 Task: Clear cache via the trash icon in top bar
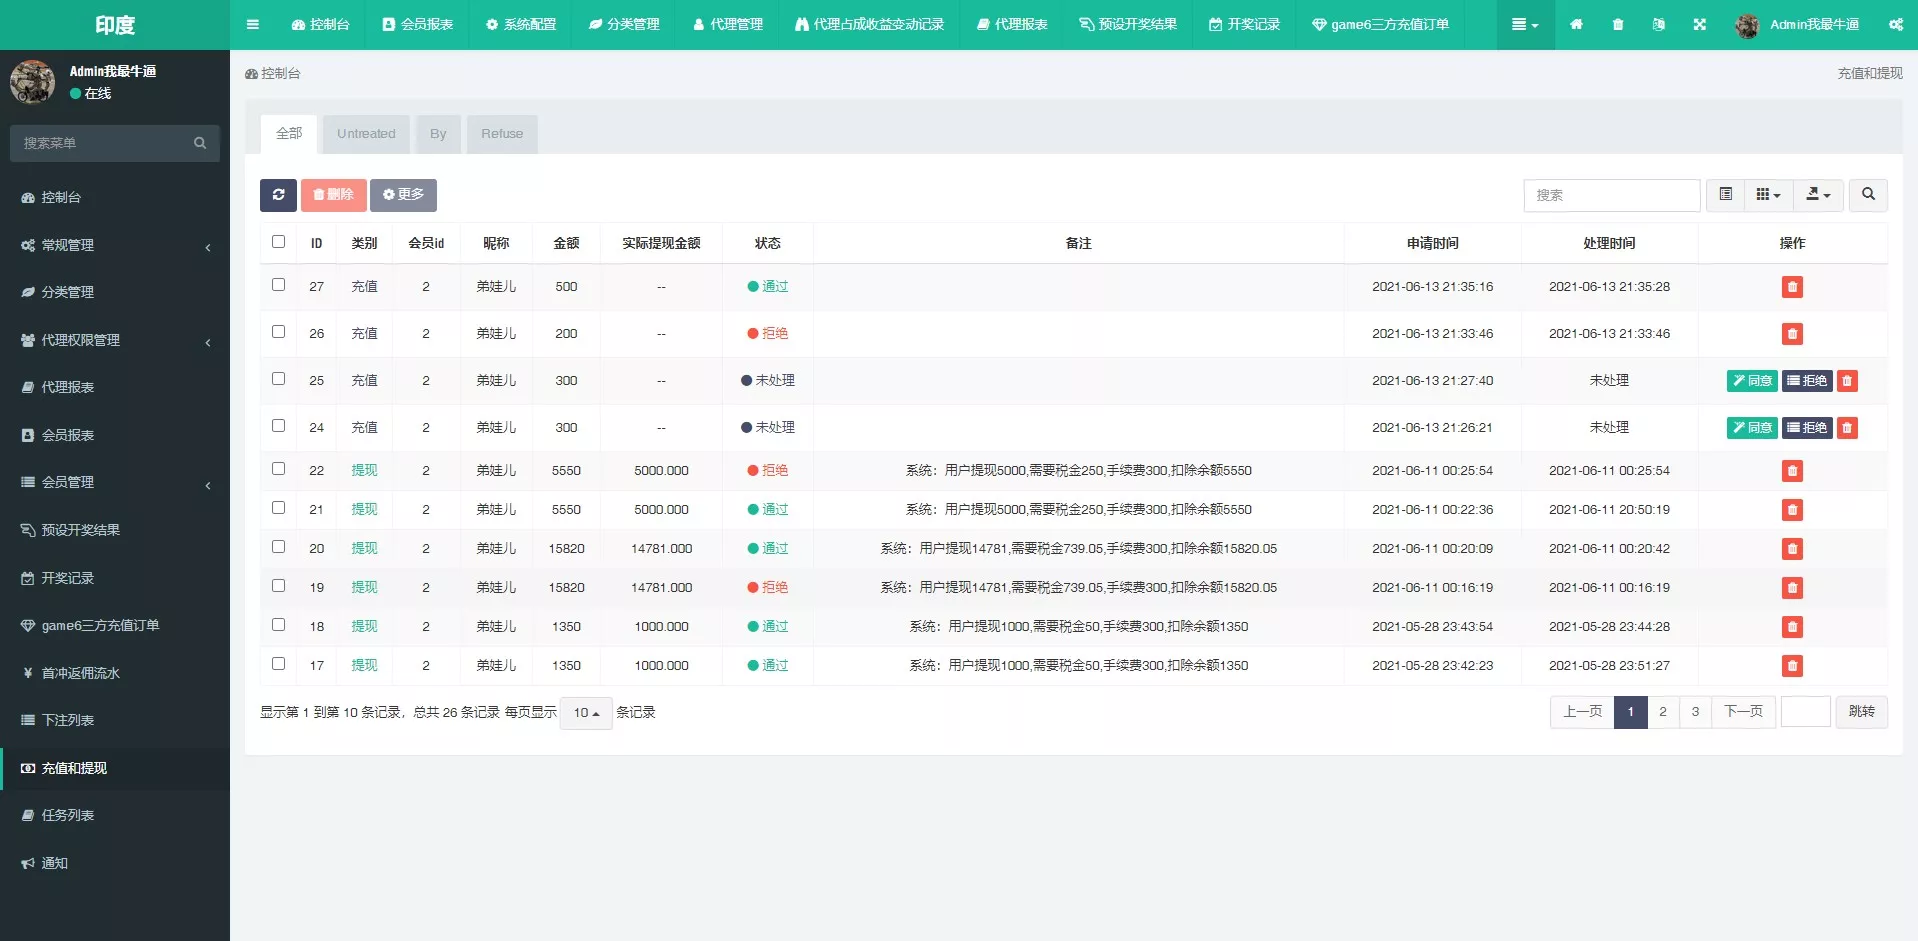point(1618,24)
